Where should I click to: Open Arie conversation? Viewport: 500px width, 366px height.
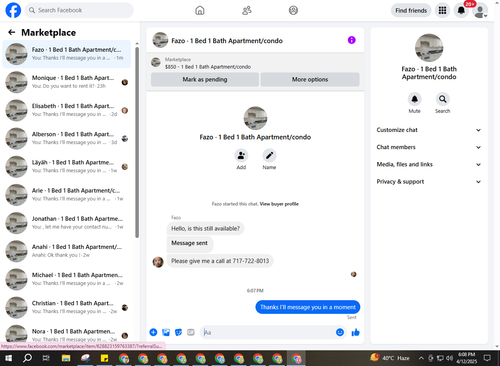[67, 195]
